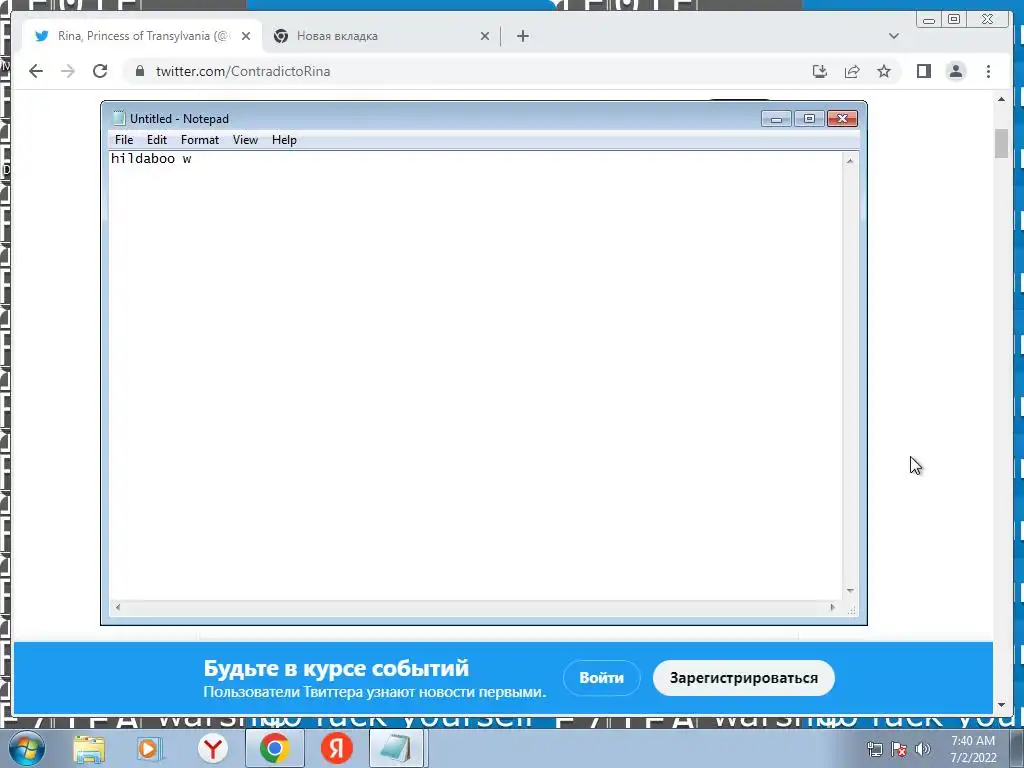Maximize the Notepad window
The height and width of the screenshot is (768, 1024).
[809, 119]
